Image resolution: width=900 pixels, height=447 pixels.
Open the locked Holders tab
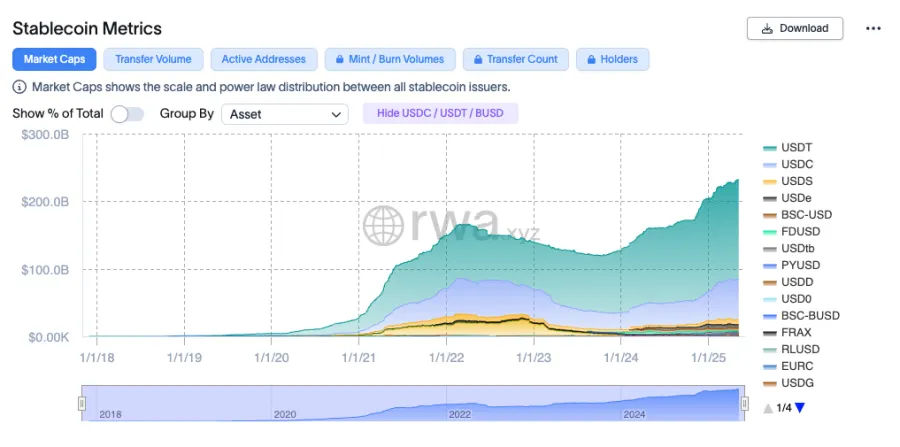tap(612, 59)
